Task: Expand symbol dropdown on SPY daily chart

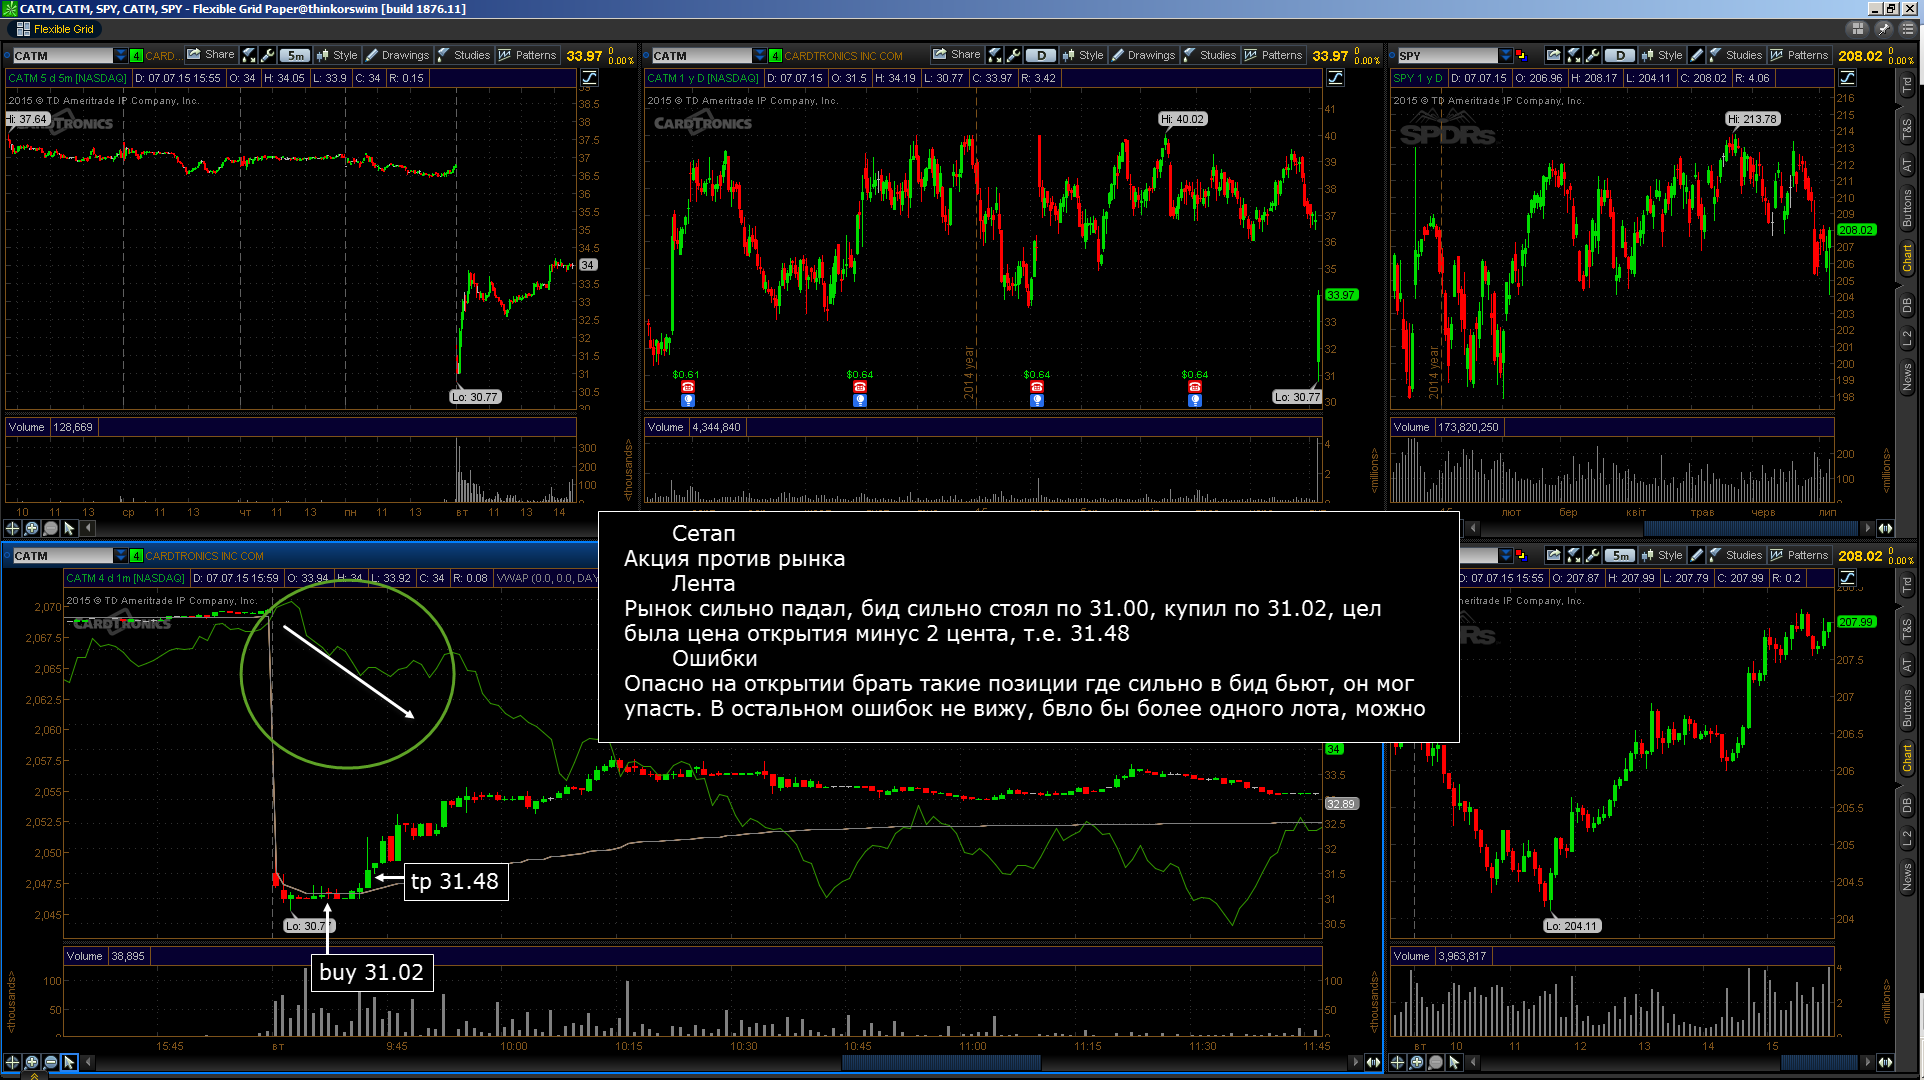Action: point(1506,56)
